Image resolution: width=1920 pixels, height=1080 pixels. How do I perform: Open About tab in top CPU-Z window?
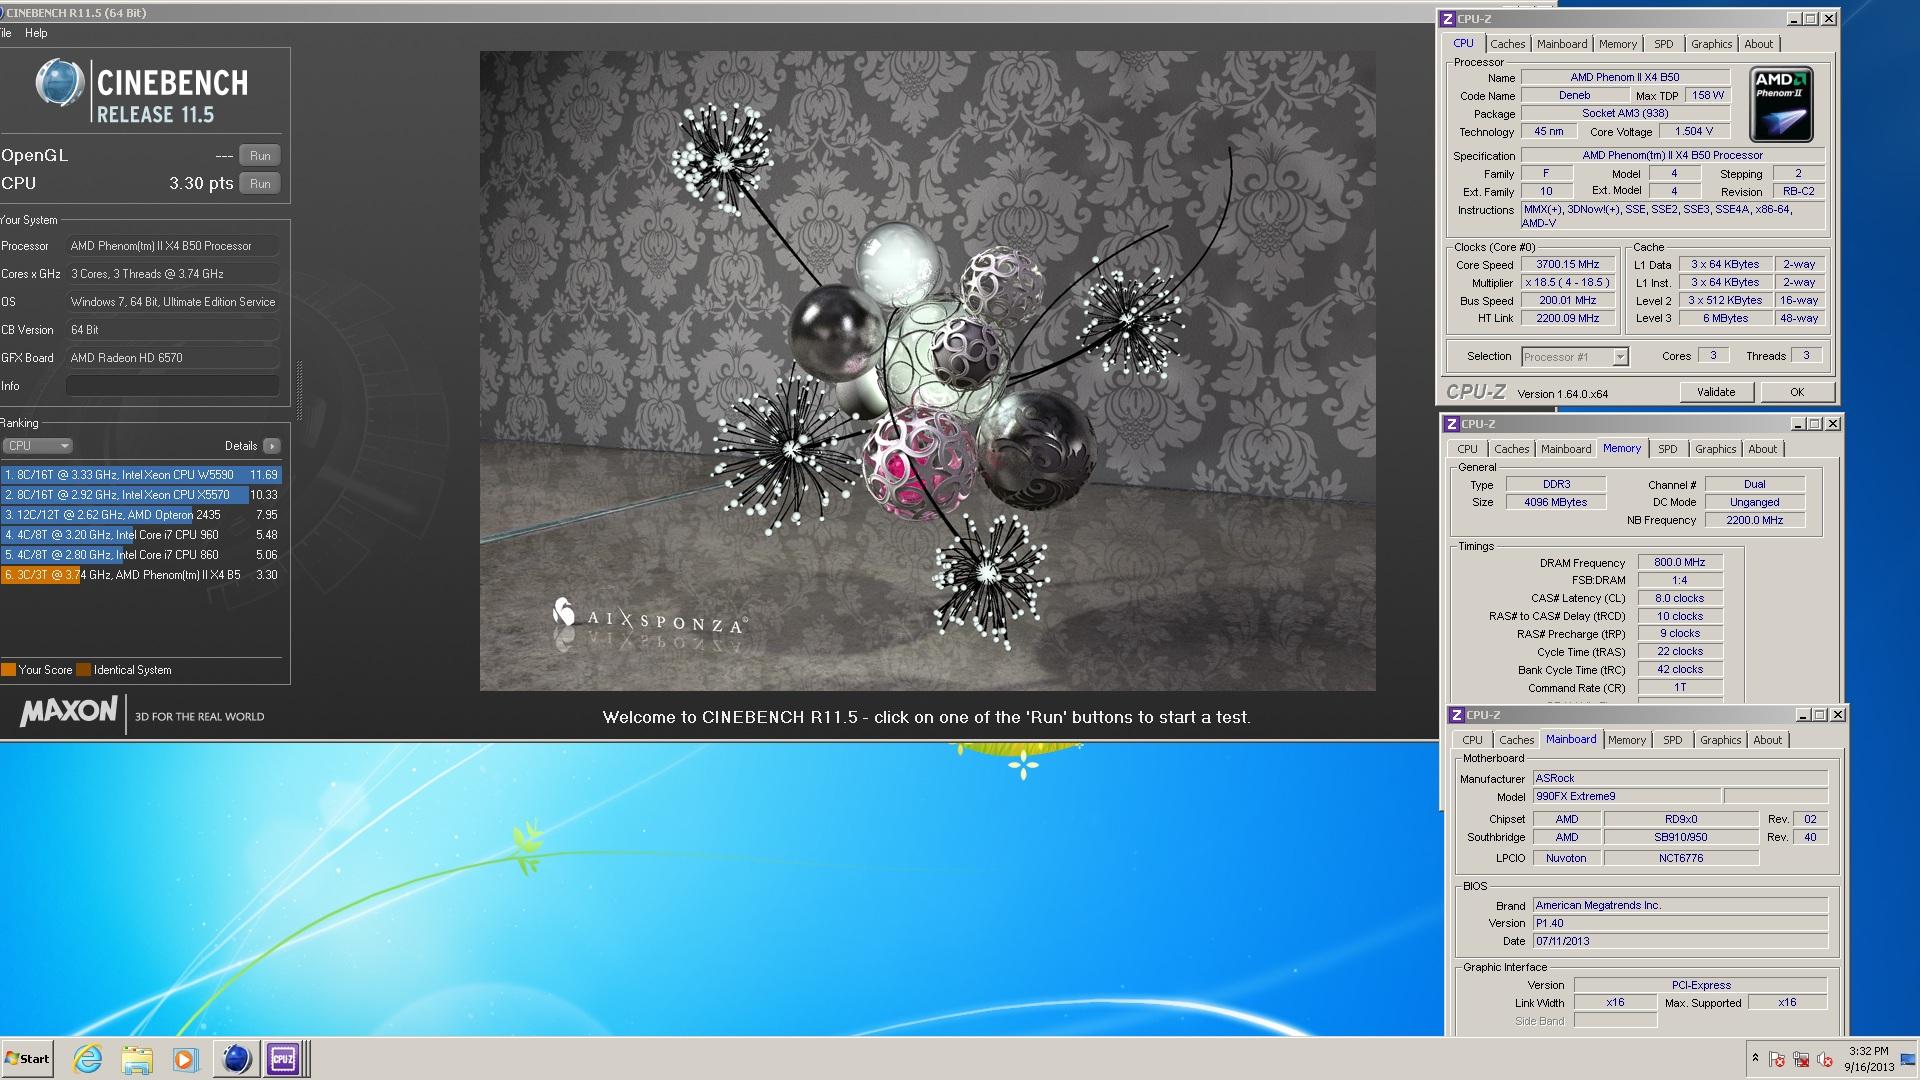click(x=1758, y=44)
